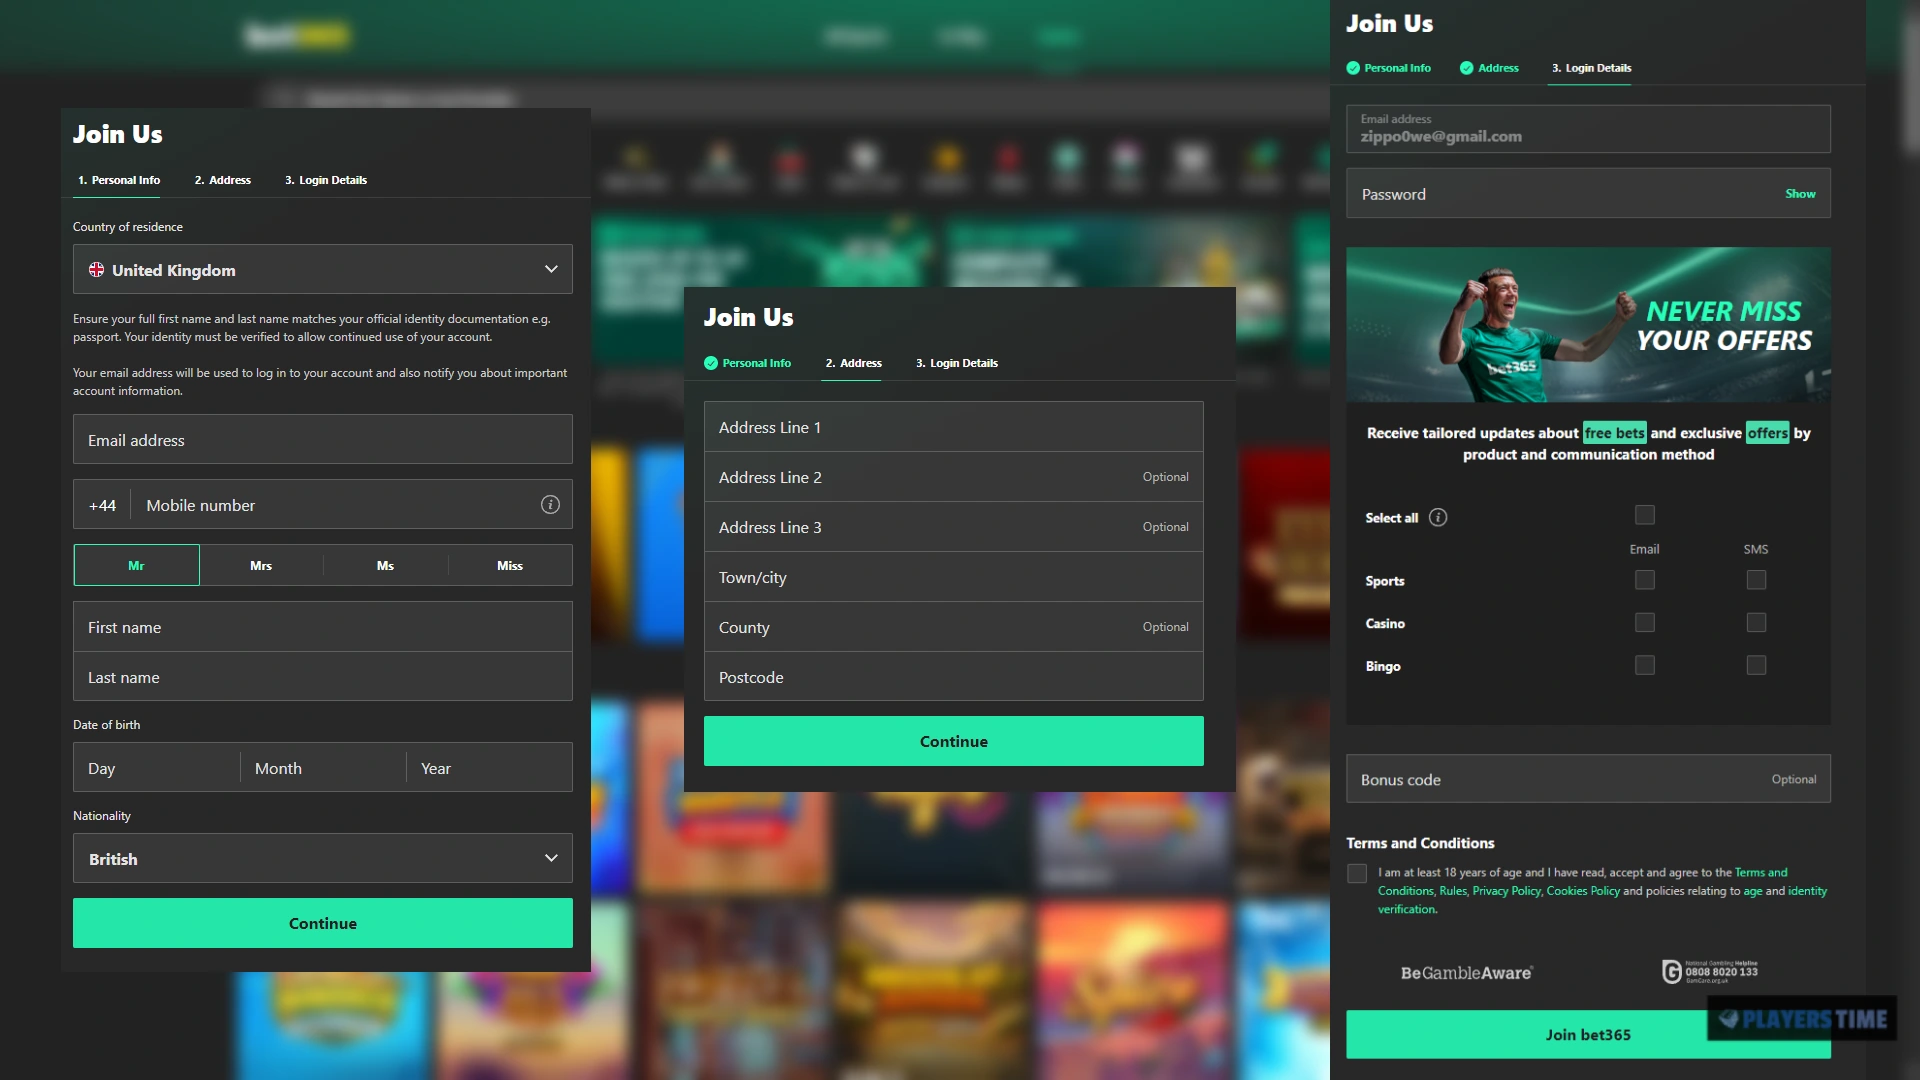Enable Casino SMS checkbox
The width and height of the screenshot is (1920, 1080).
tap(1756, 623)
